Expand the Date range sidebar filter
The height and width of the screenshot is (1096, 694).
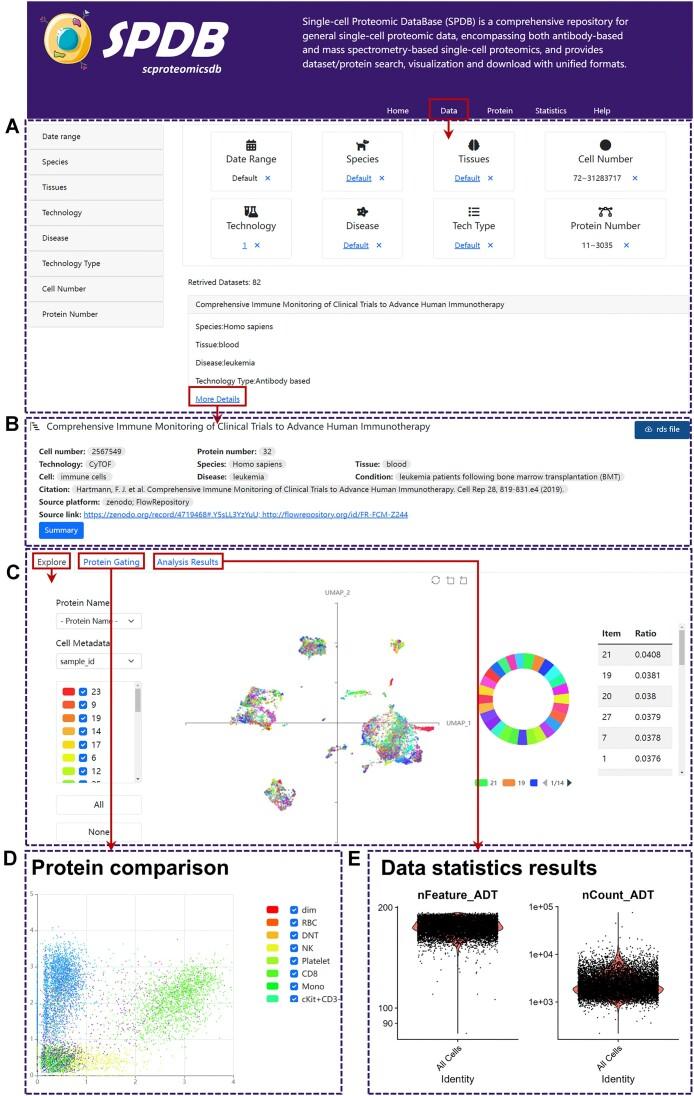[x=96, y=136]
